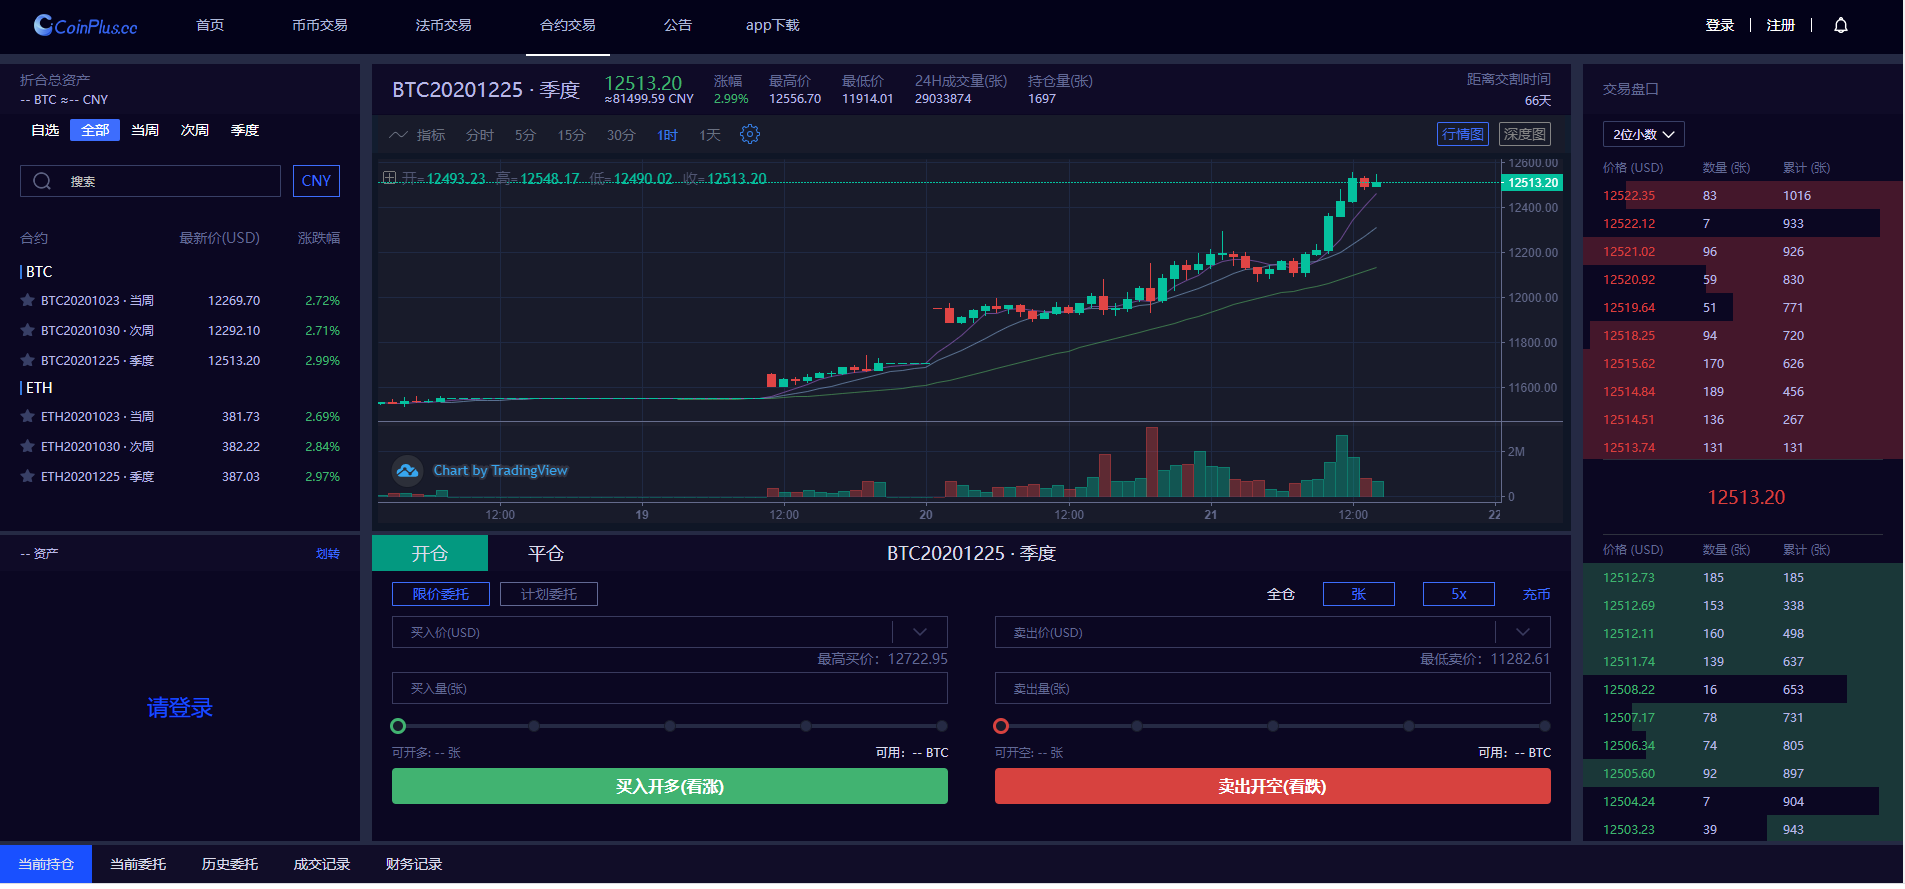Click 买入开多(看涨) button
The width and height of the screenshot is (1905, 889).
tap(670, 786)
